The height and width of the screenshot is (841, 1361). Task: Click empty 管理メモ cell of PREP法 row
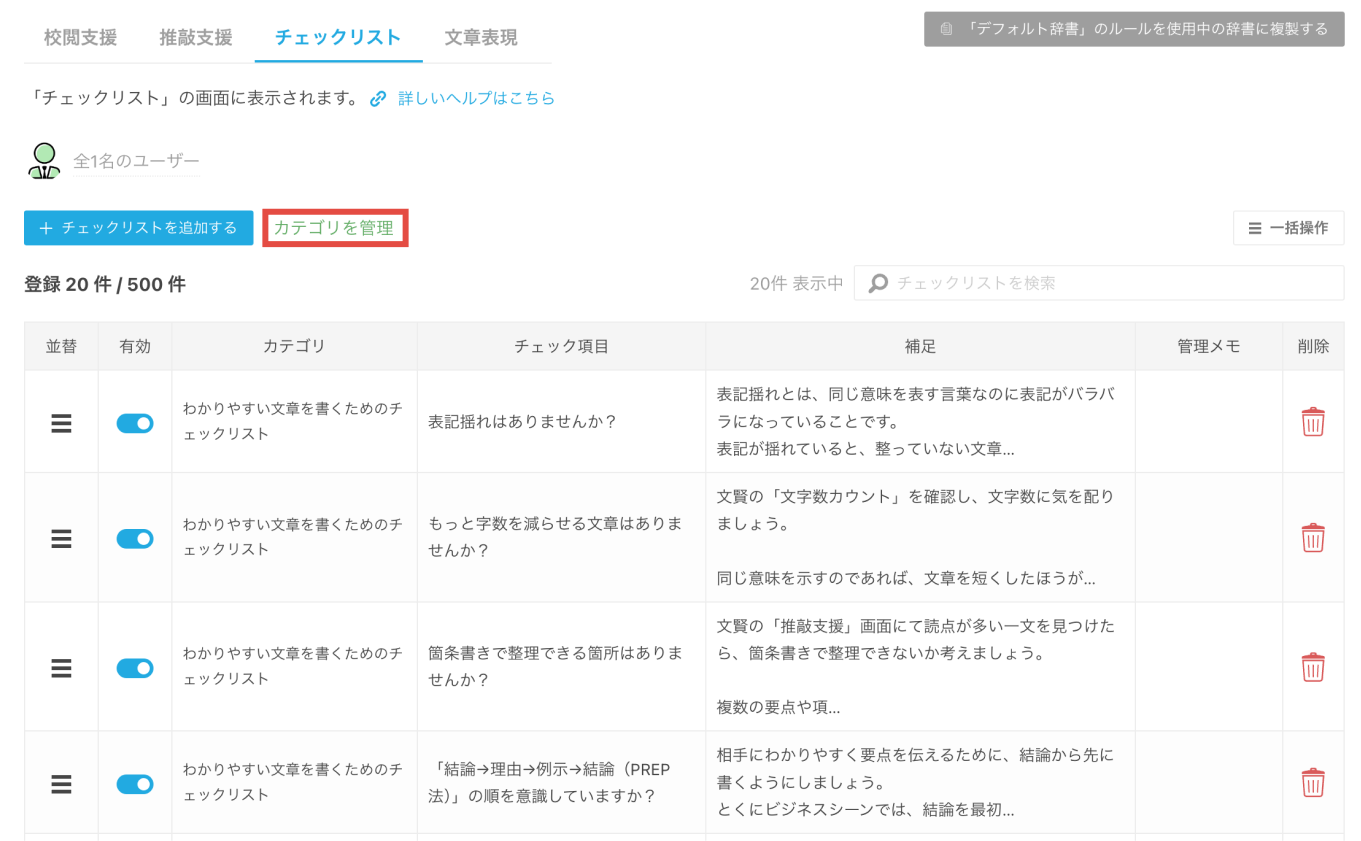pyautogui.click(x=1209, y=783)
